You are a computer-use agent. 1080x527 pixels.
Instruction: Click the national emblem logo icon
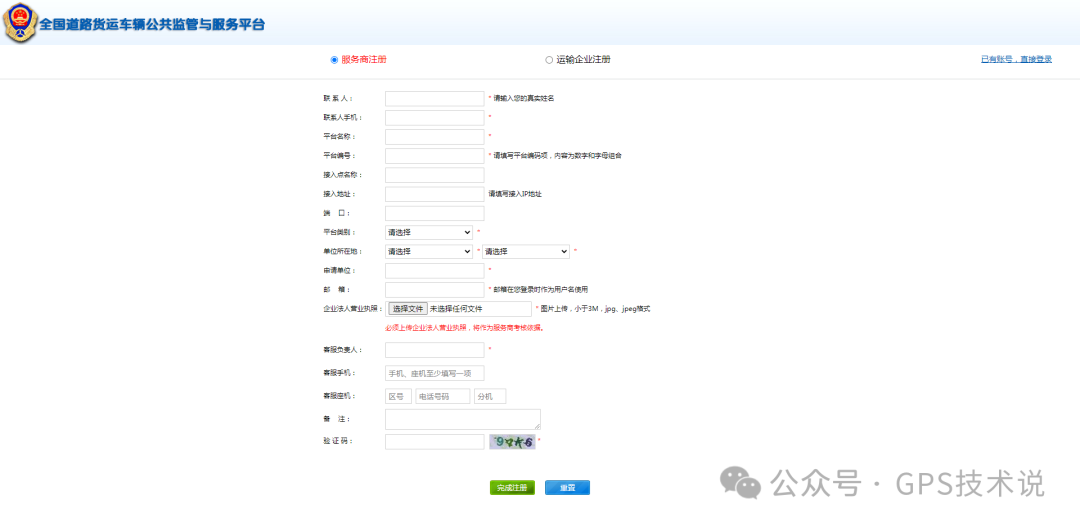click(x=20, y=23)
